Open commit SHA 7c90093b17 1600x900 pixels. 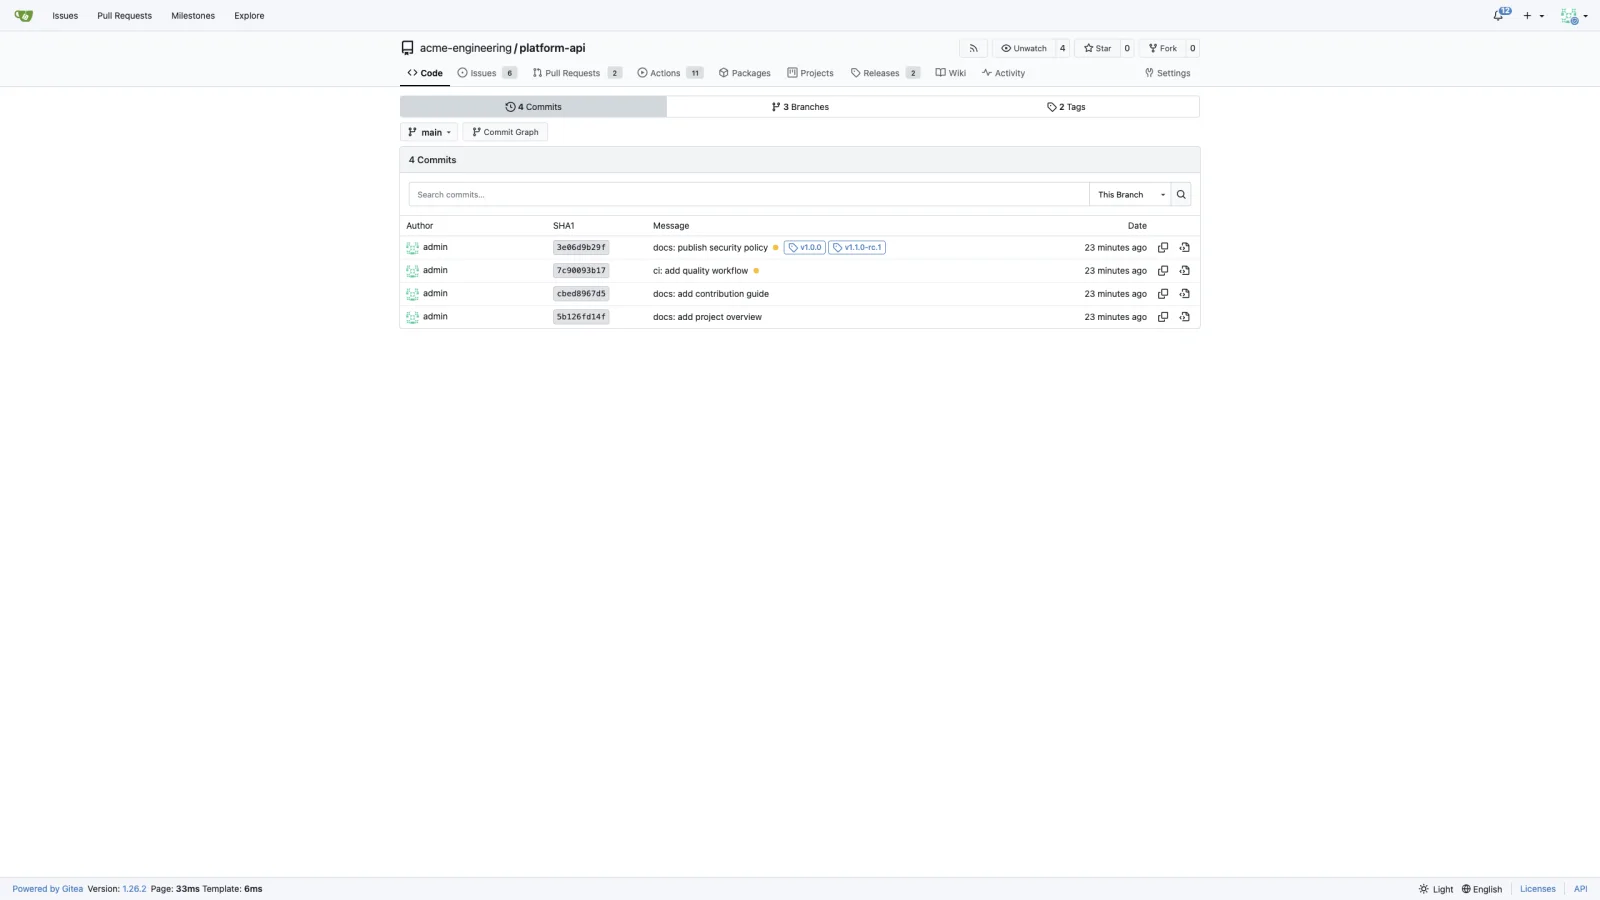(581, 271)
